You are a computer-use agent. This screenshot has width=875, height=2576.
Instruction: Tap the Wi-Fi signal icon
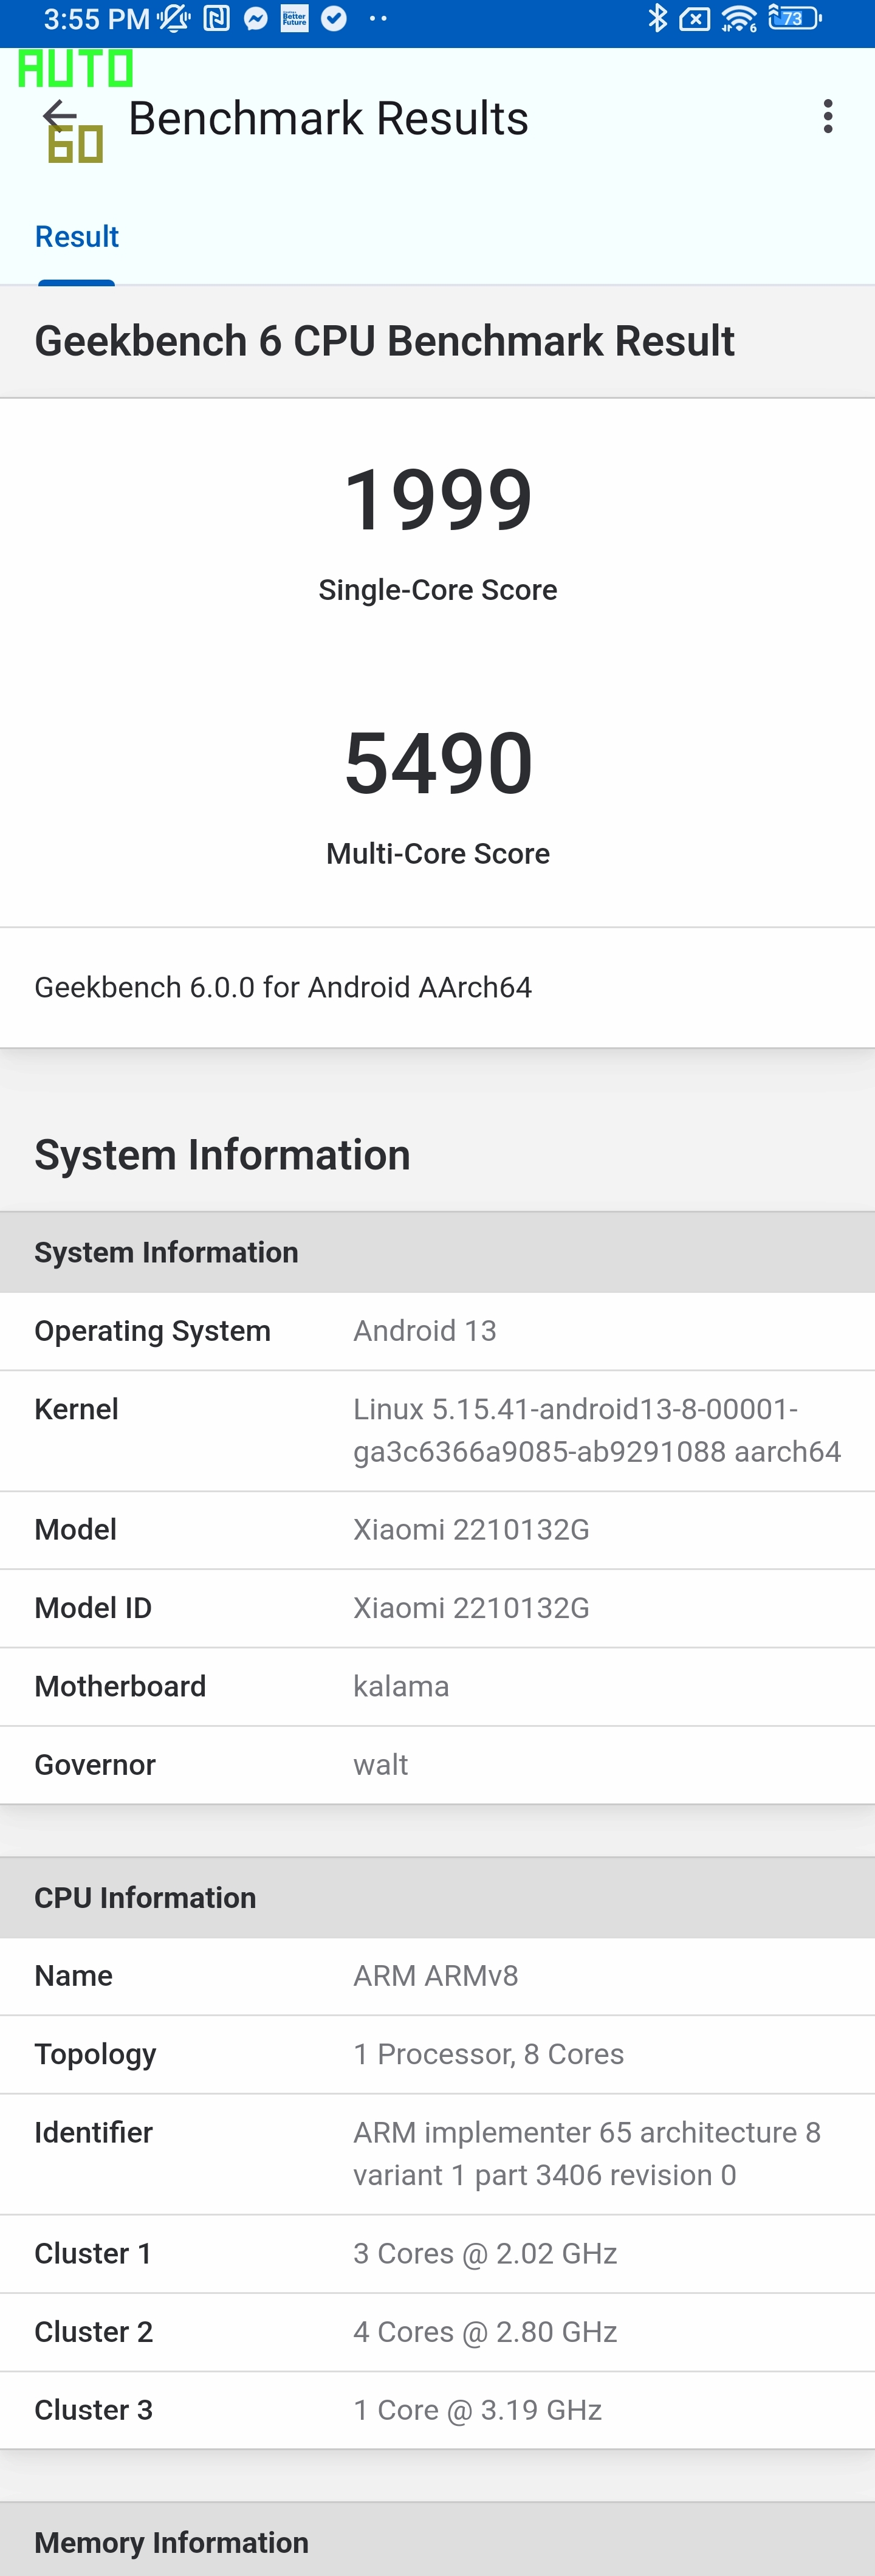739,19
